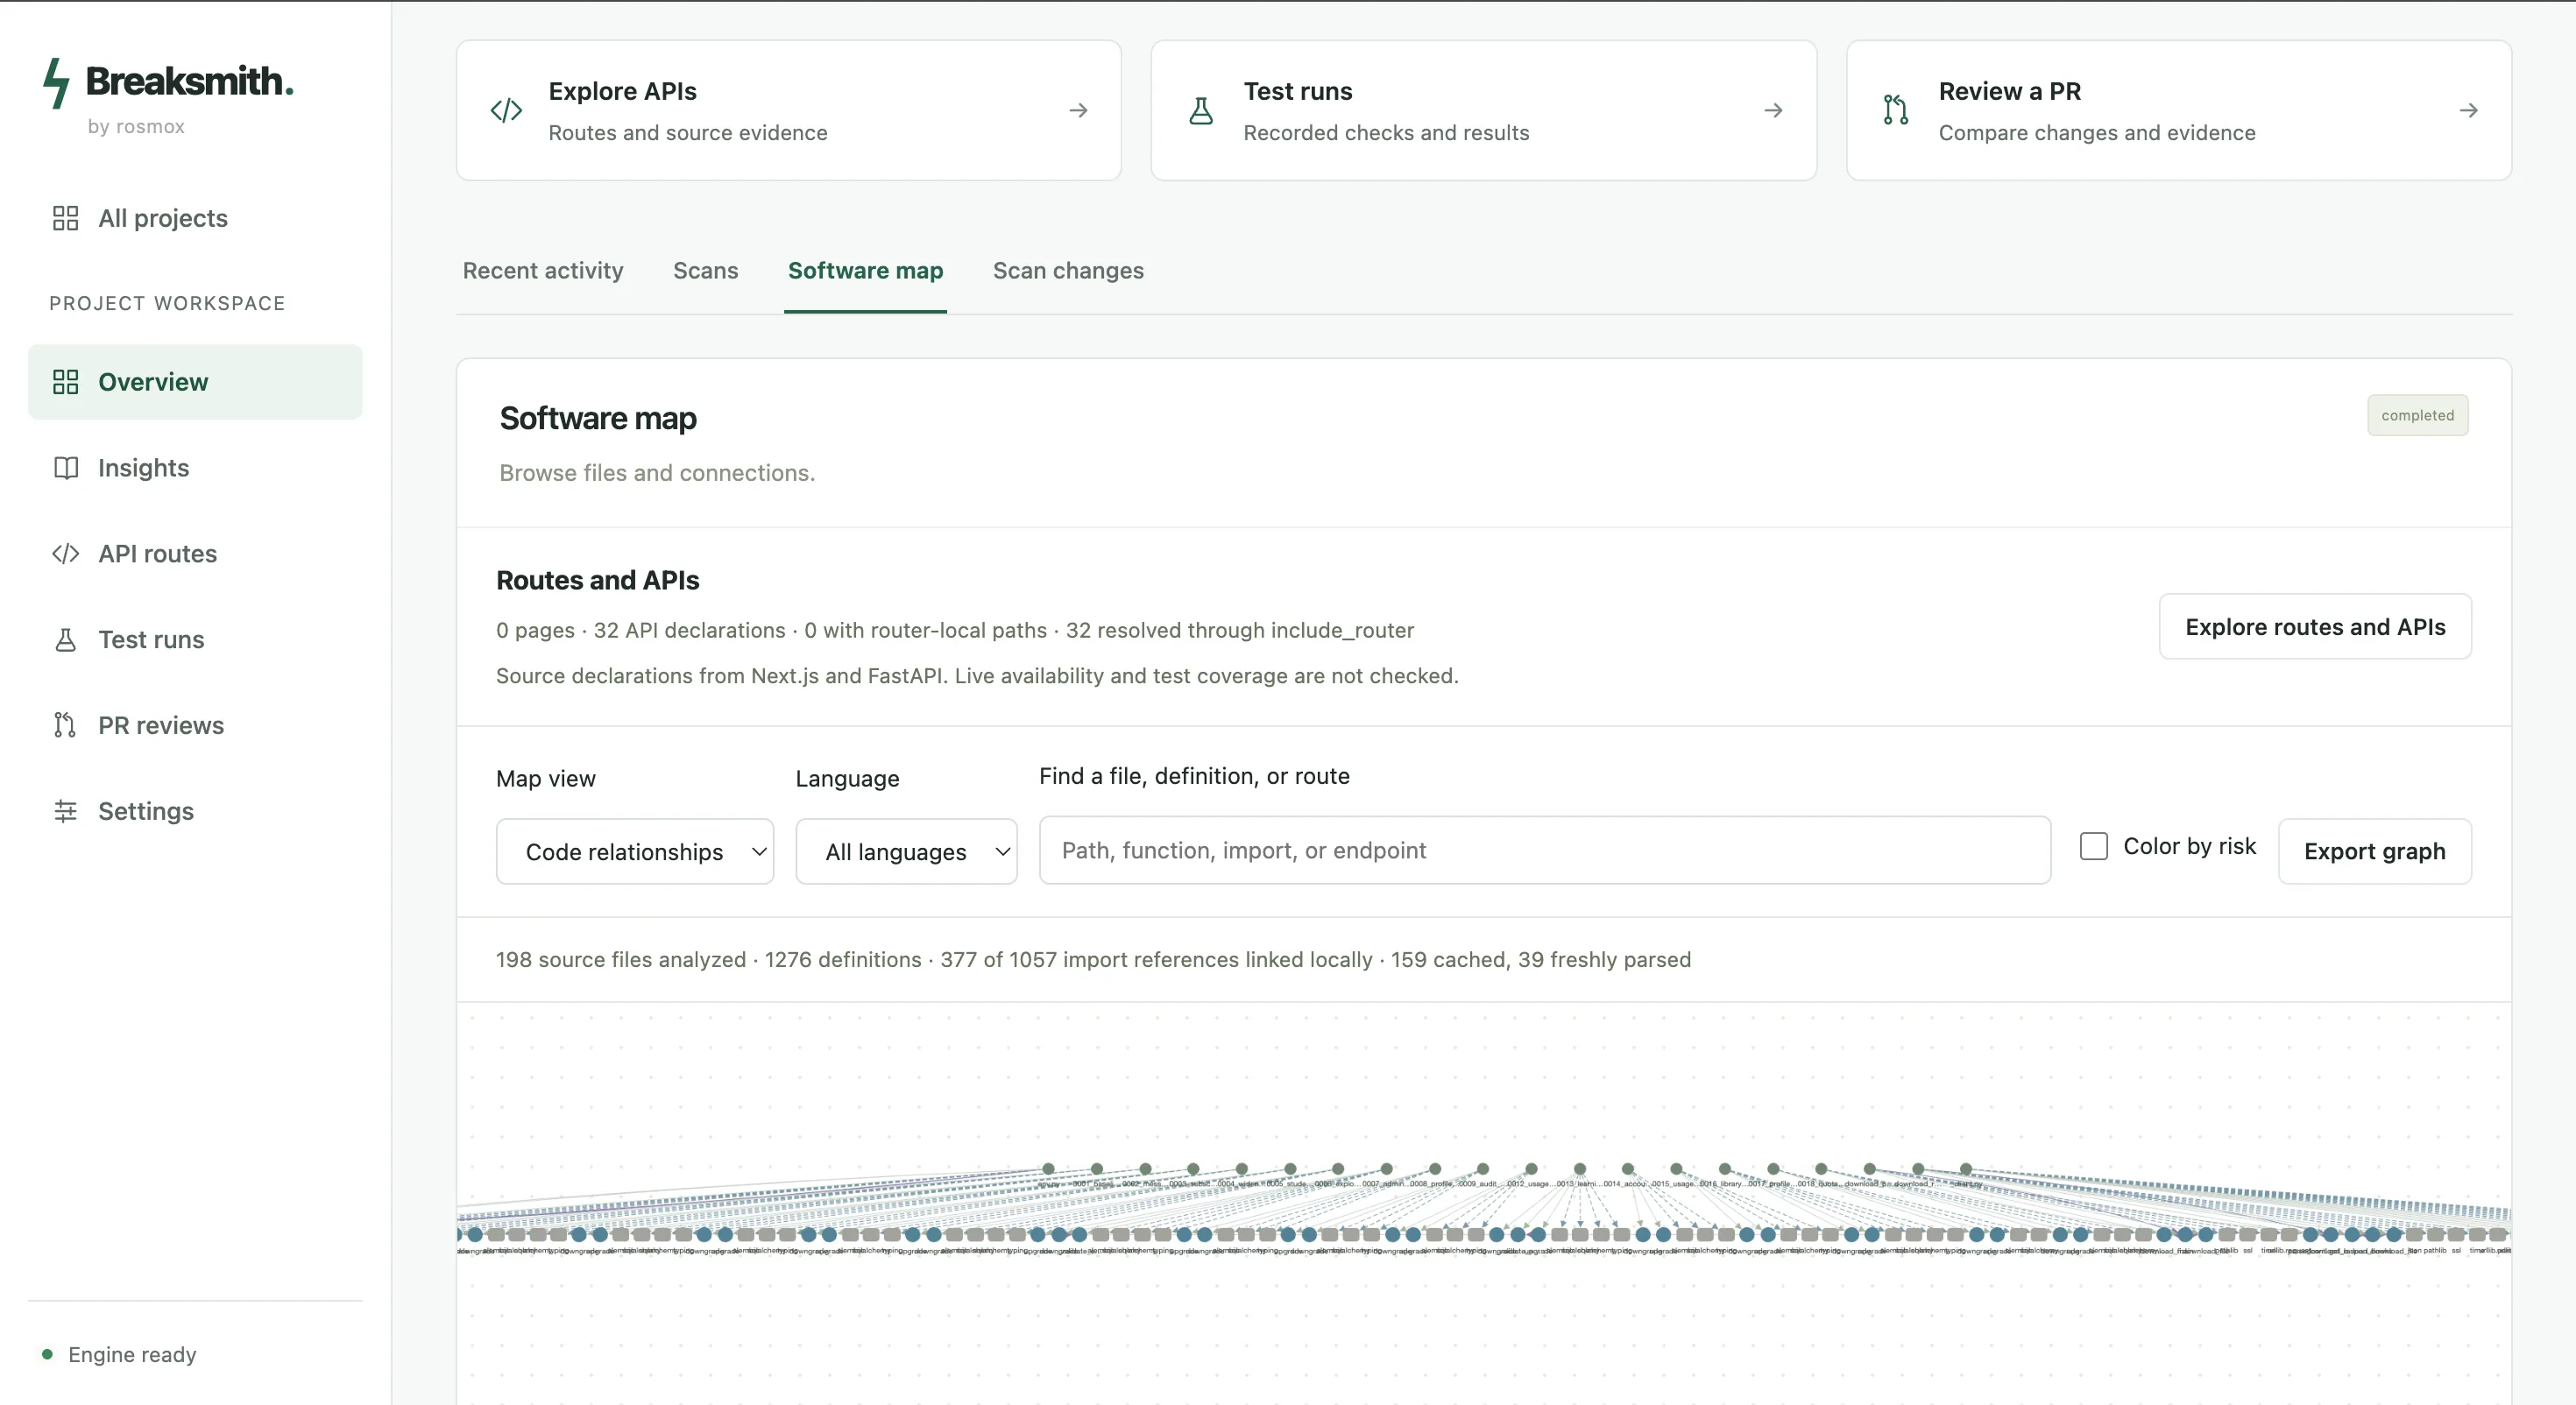
Task: Click Explore routes and APIs button
Action: pyautogui.click(x=2315, y=627)
